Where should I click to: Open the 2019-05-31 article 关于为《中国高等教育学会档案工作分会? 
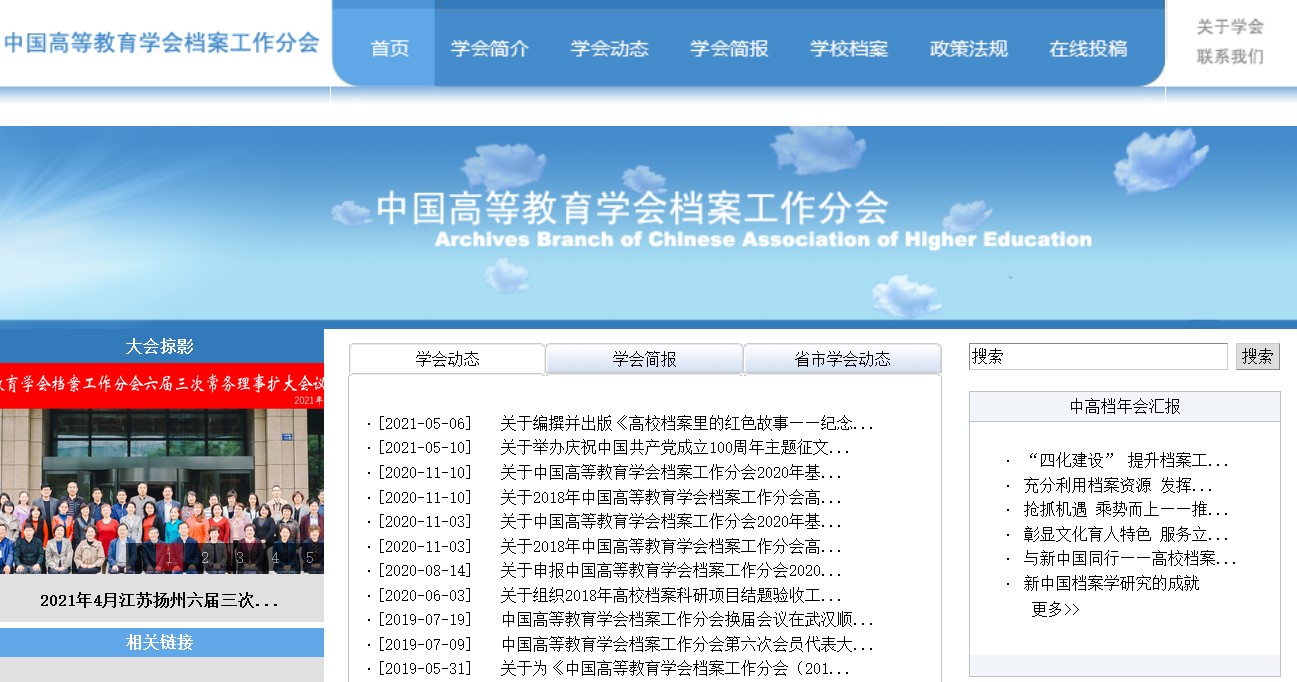point(675,669)
